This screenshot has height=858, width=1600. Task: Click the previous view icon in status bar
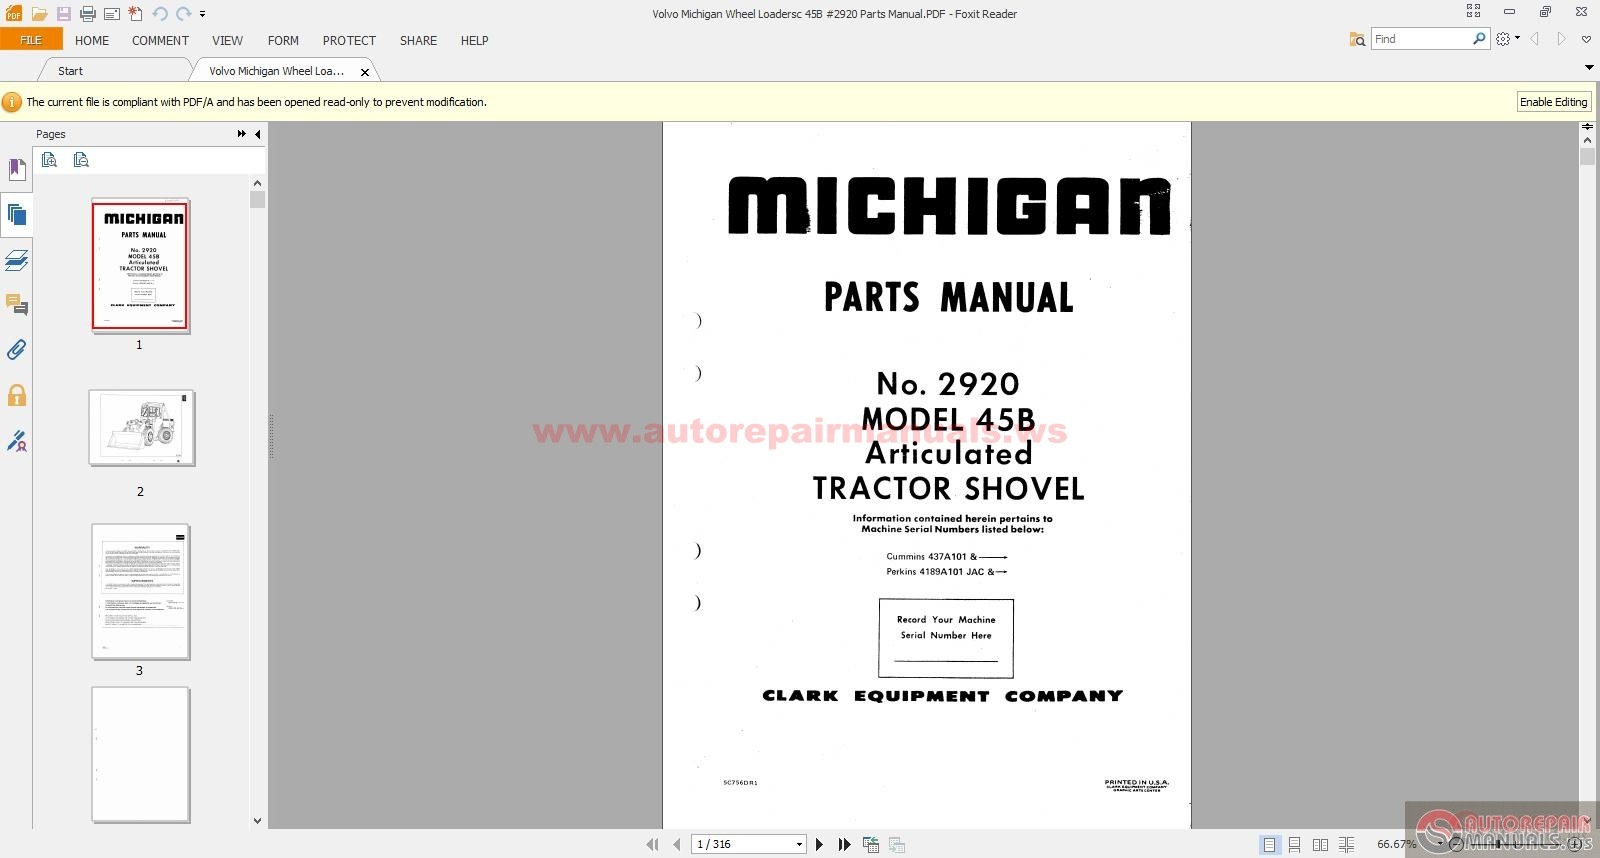[871, 845]
